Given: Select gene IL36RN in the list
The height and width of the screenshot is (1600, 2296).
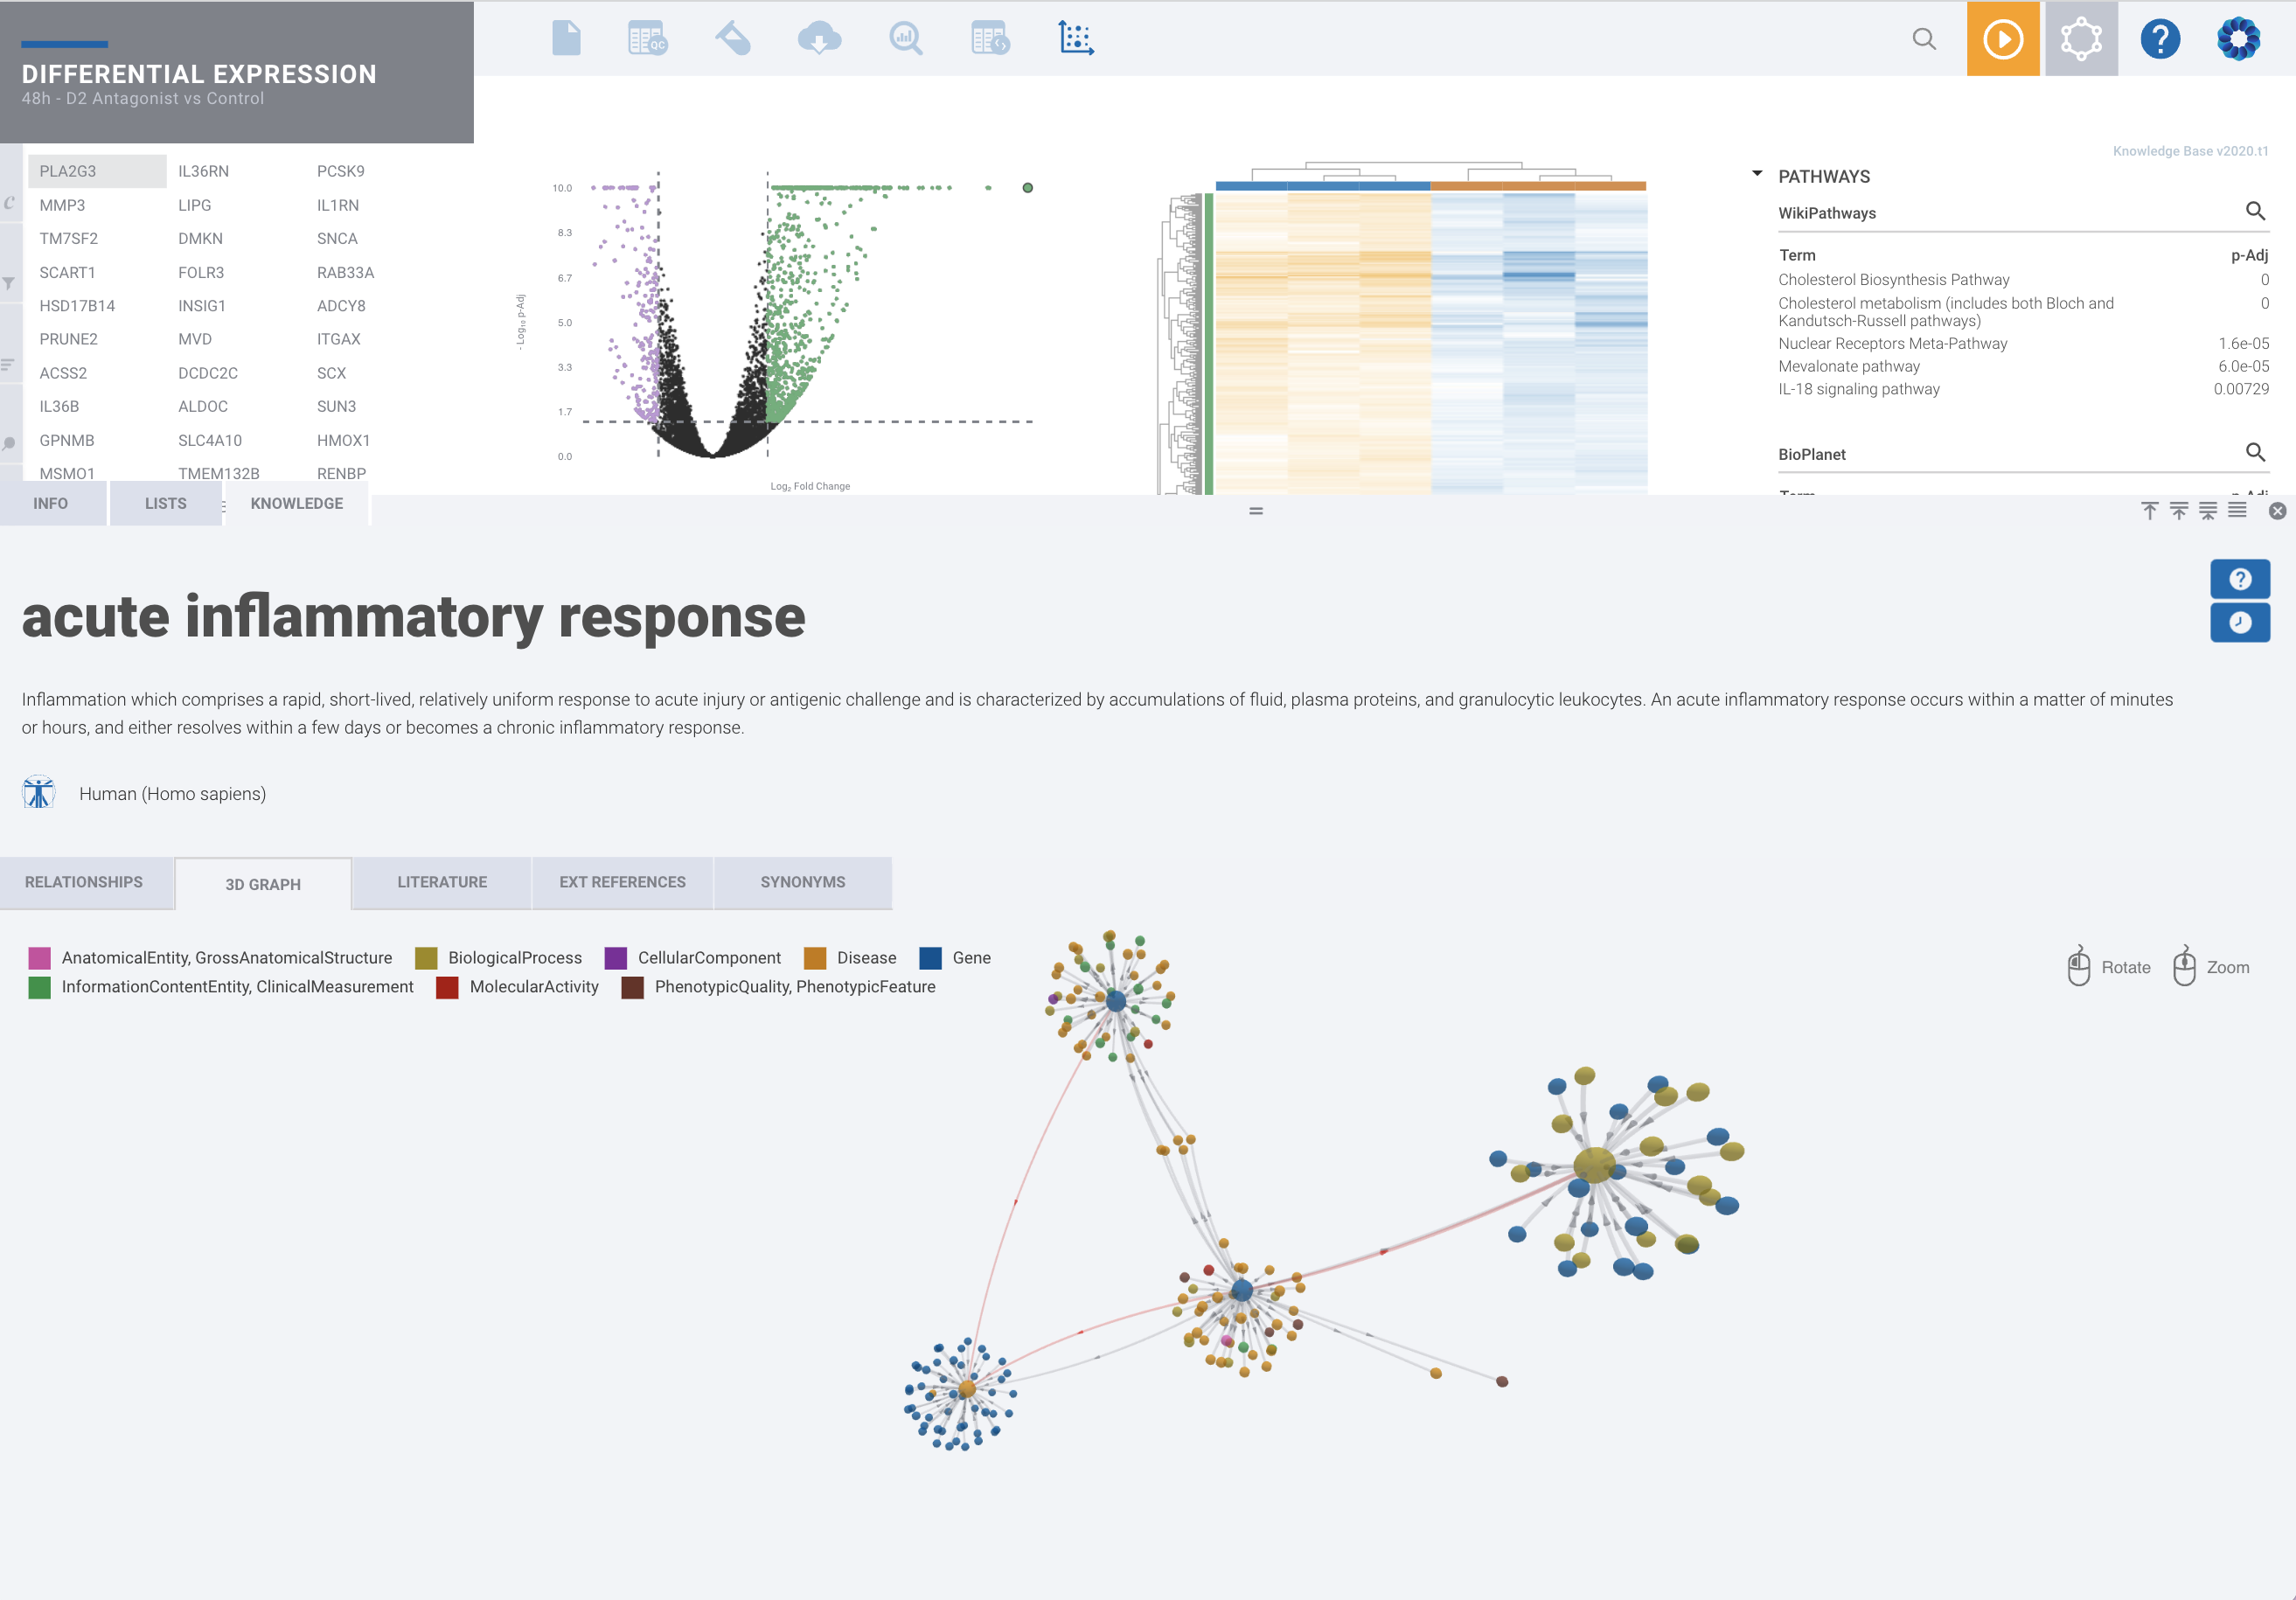Looking at the screenshot, I should click(204, 171).
